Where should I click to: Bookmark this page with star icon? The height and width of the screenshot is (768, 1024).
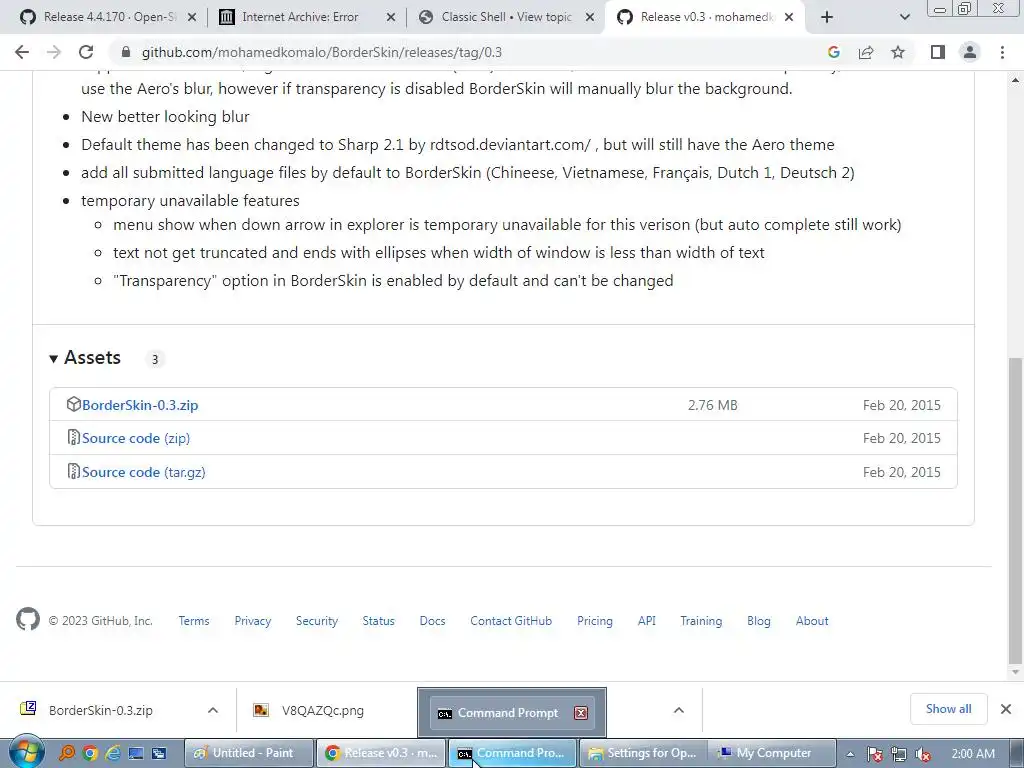tap(898, 52)
